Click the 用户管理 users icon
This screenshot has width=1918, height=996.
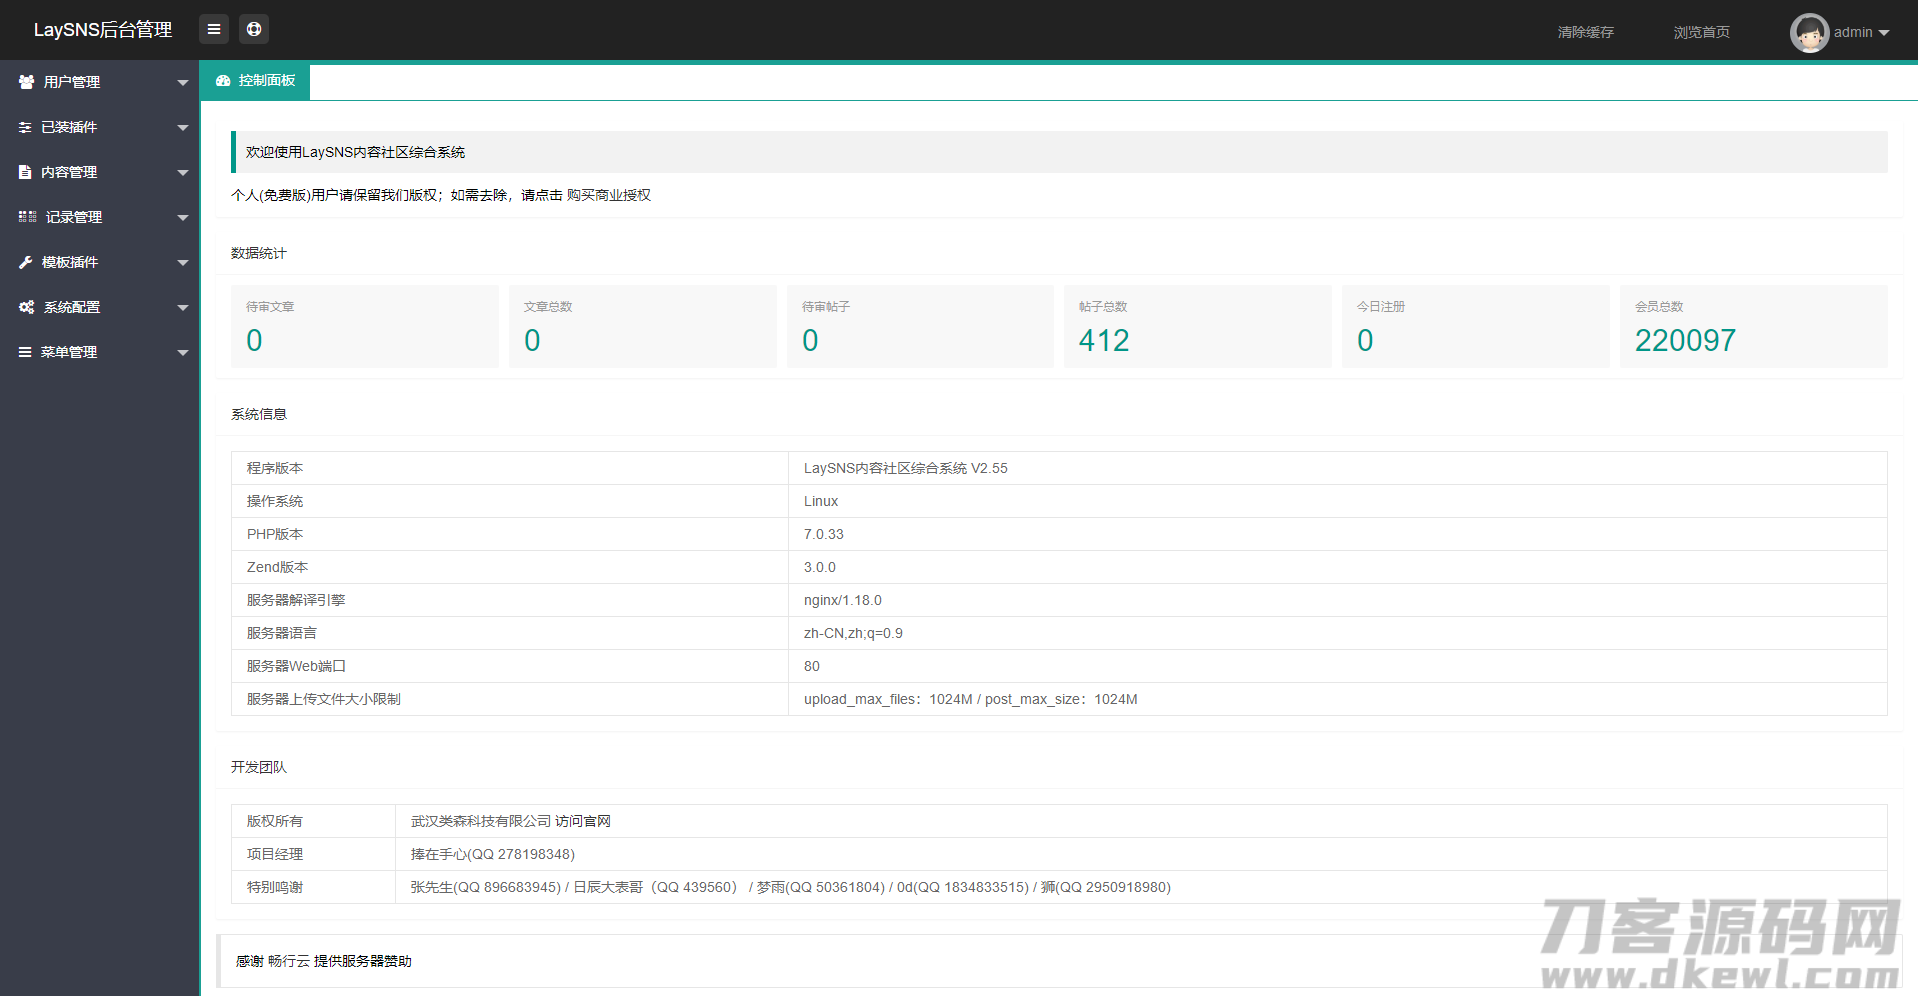(26, 82)
